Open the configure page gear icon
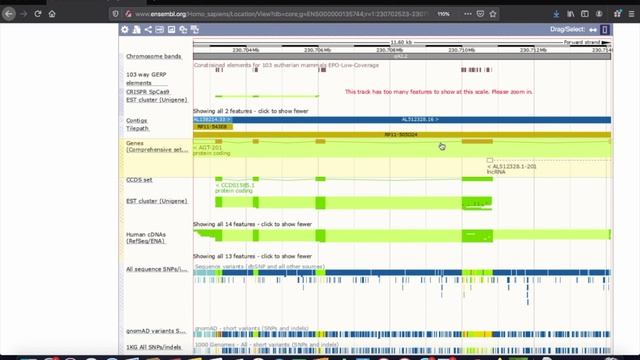This screenshot has height=360, width=640. tap(124, 29)
